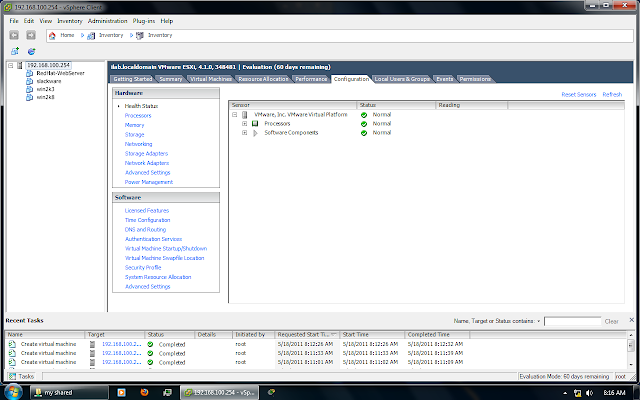The image size is (640, 400).
Task: Open Virtual Machine Startup/Shutdown link
Action: click(166, 248)
